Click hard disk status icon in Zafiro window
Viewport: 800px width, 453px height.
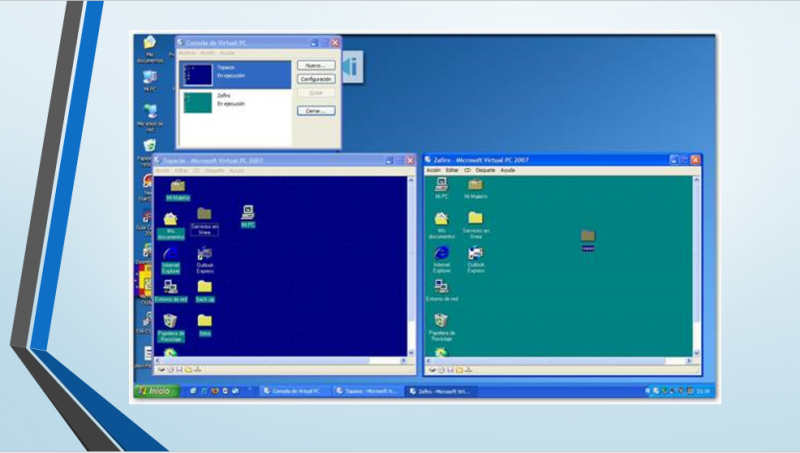[432, 369]
